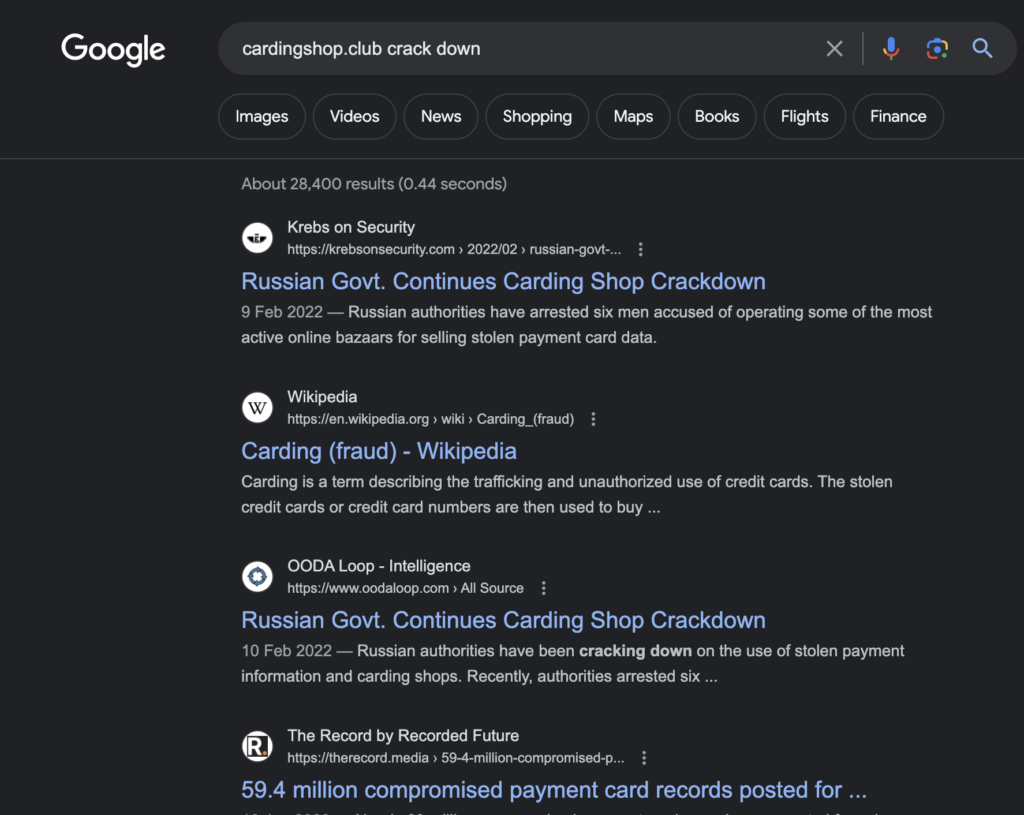Open options menu for Krebs on Security result

641,249
